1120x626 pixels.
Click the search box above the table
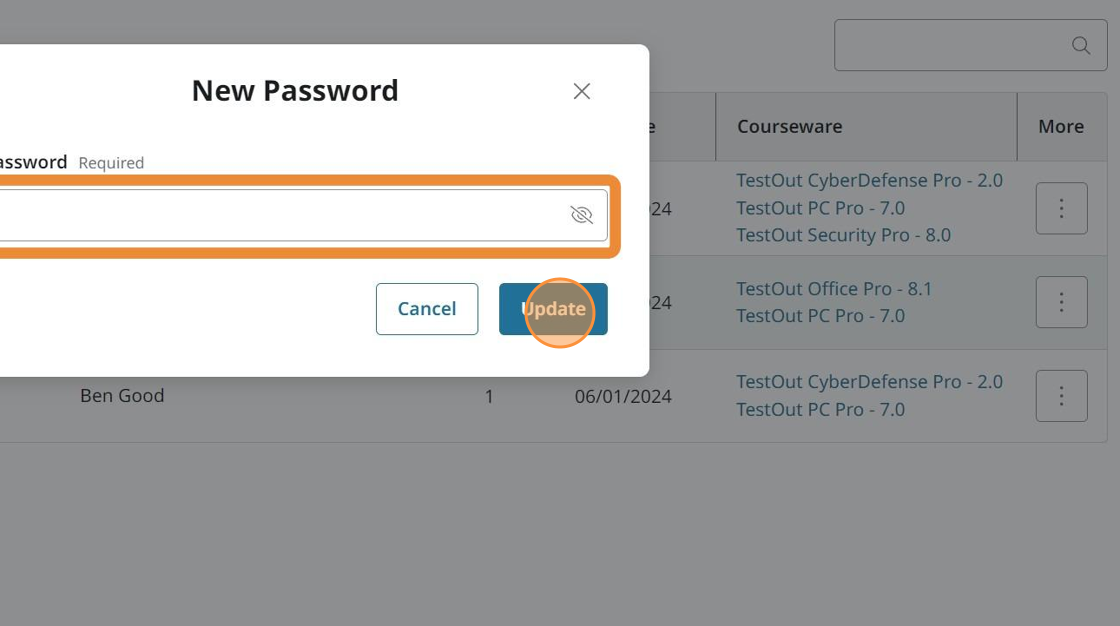(950, 45)
